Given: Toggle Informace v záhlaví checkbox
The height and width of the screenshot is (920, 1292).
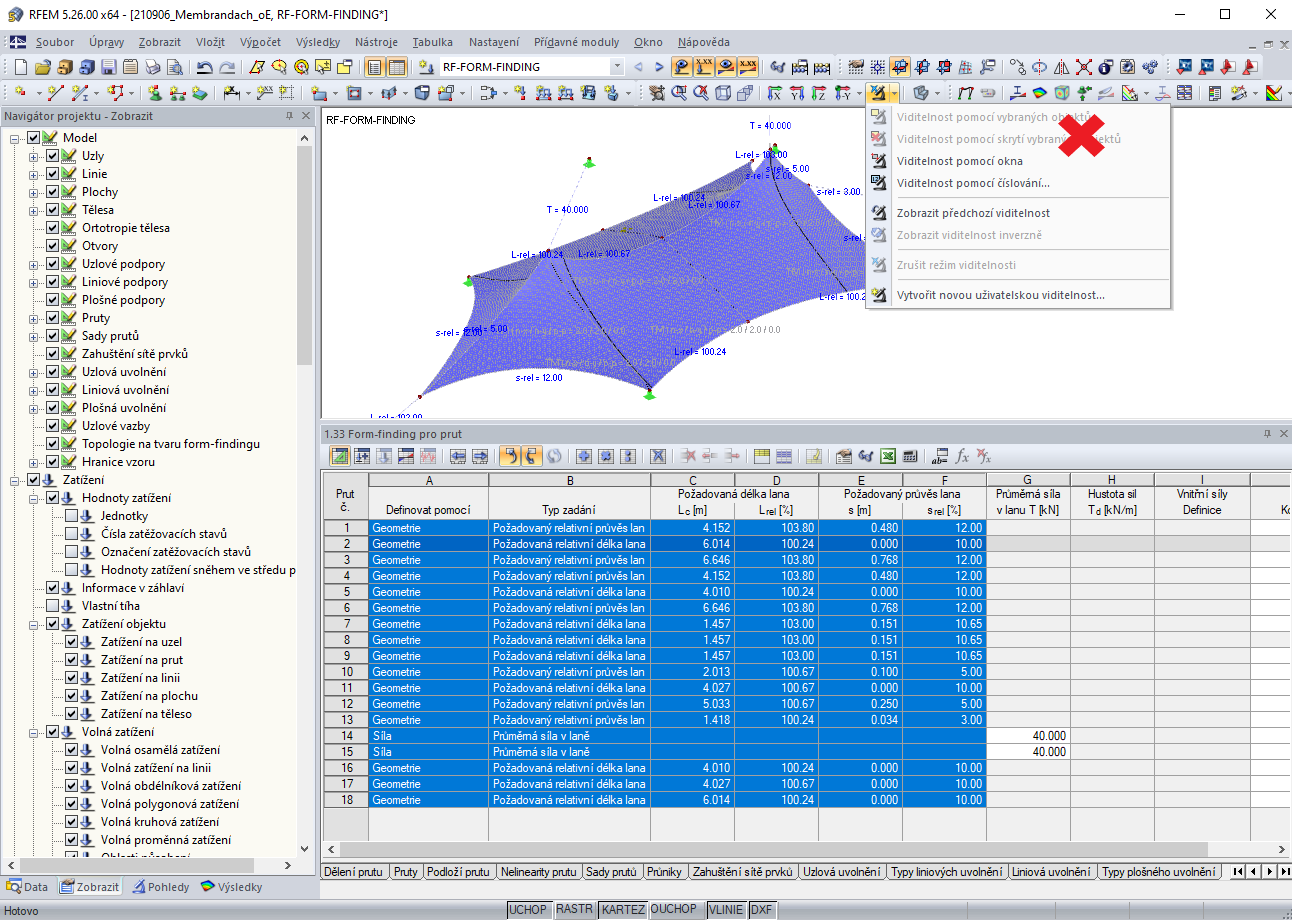Looking at the screenshot, I should click(x=53, y=588).
